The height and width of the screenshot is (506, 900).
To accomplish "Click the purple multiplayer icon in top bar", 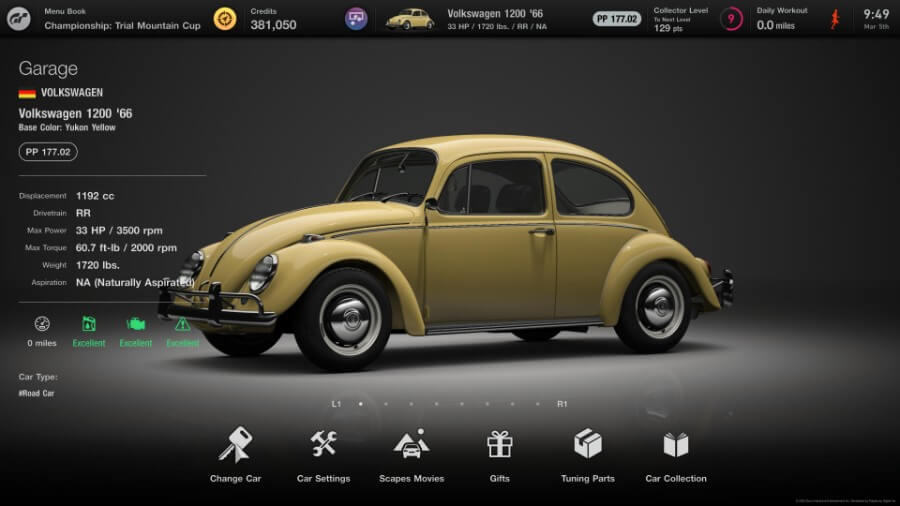I will coord(356,19).
